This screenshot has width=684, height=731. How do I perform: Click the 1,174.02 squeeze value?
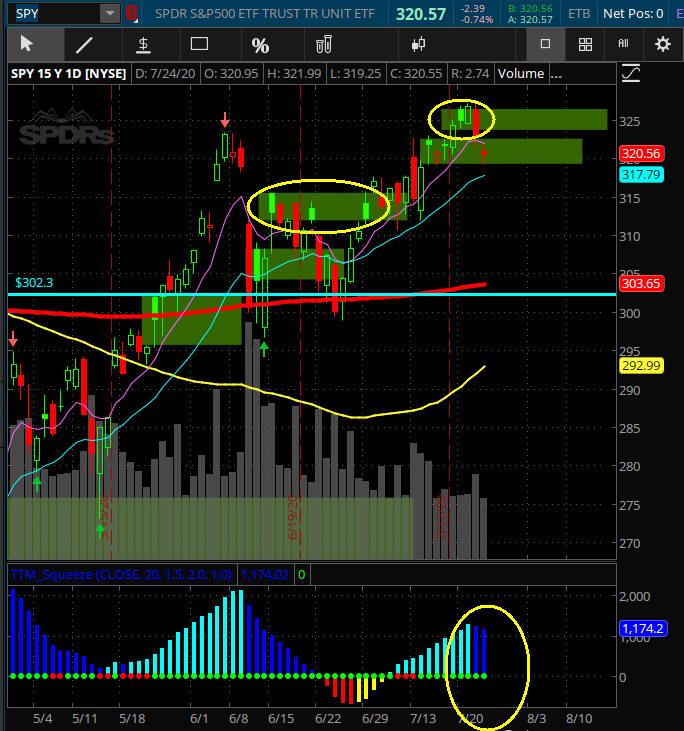pos(264,574)
